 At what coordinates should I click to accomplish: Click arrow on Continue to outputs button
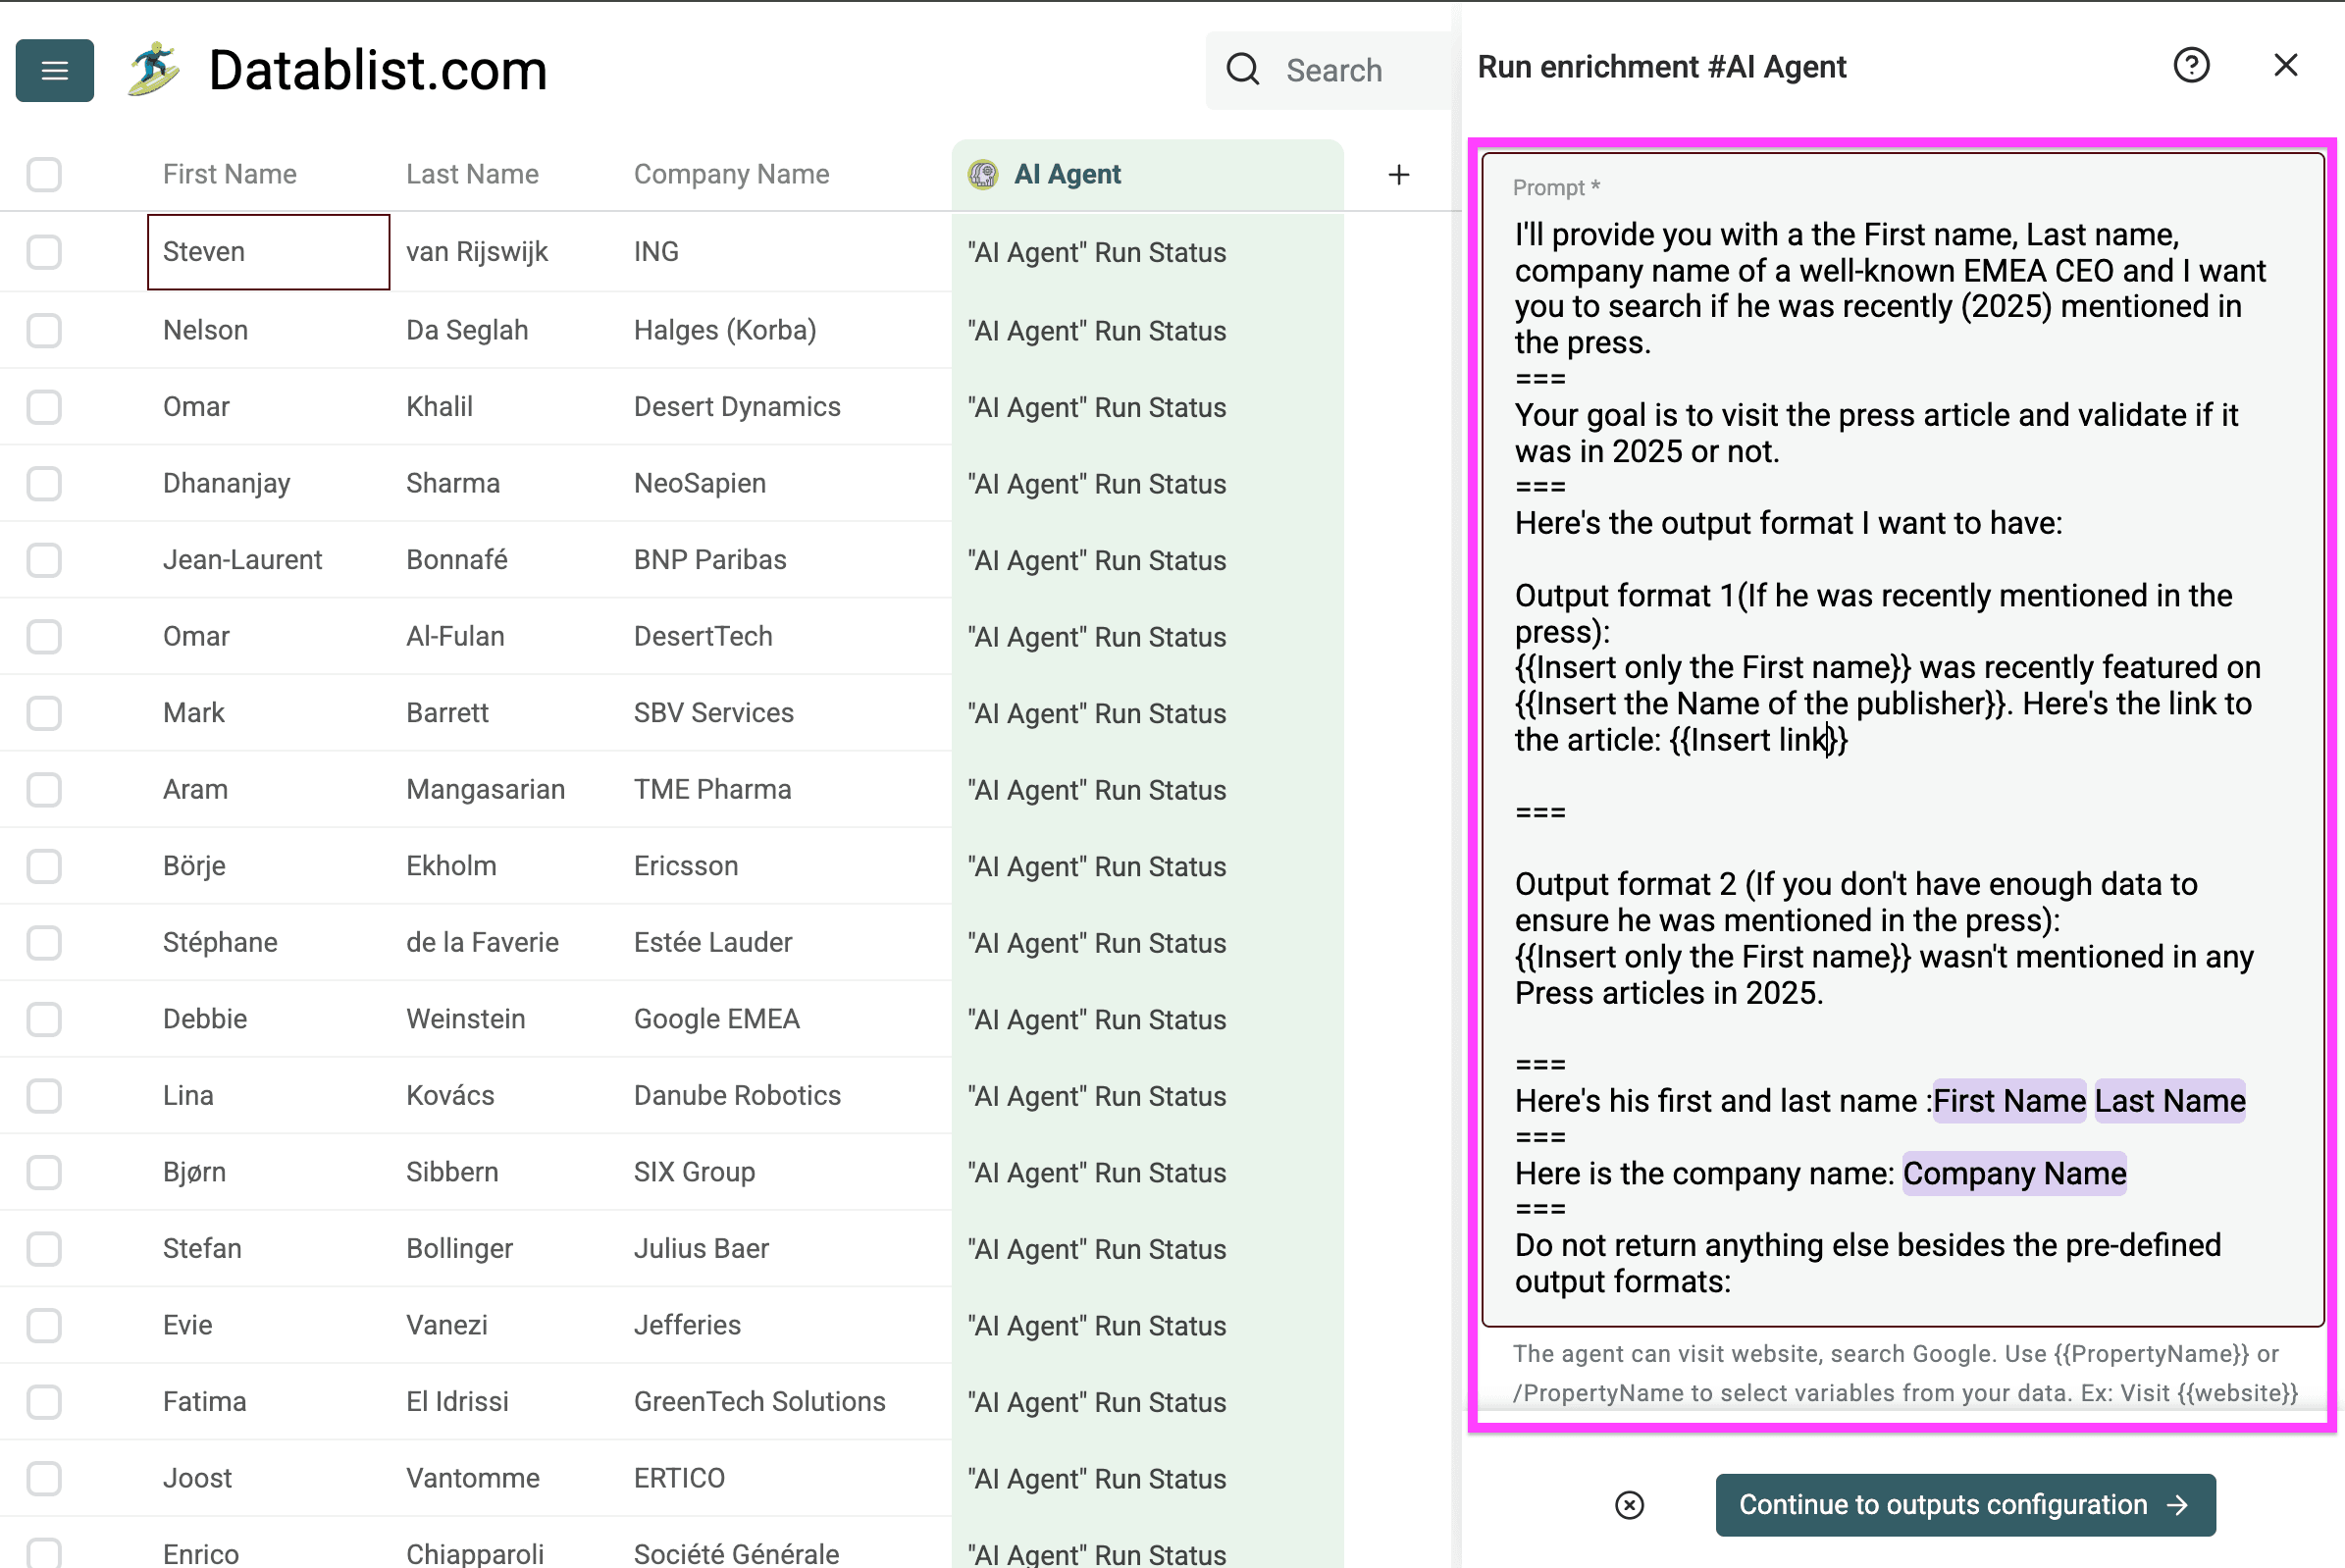click(x=2178, y=1504)
